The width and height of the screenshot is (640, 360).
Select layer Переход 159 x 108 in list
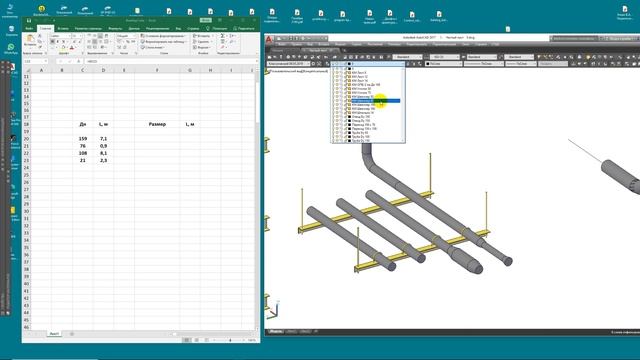[364, 129]
